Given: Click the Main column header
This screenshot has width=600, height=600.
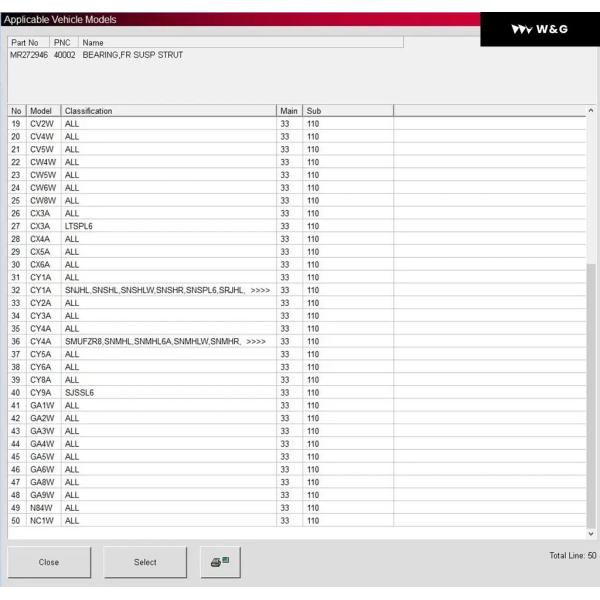Looking at the screenshot, I should pyautogui.click(x=288, y=111).
